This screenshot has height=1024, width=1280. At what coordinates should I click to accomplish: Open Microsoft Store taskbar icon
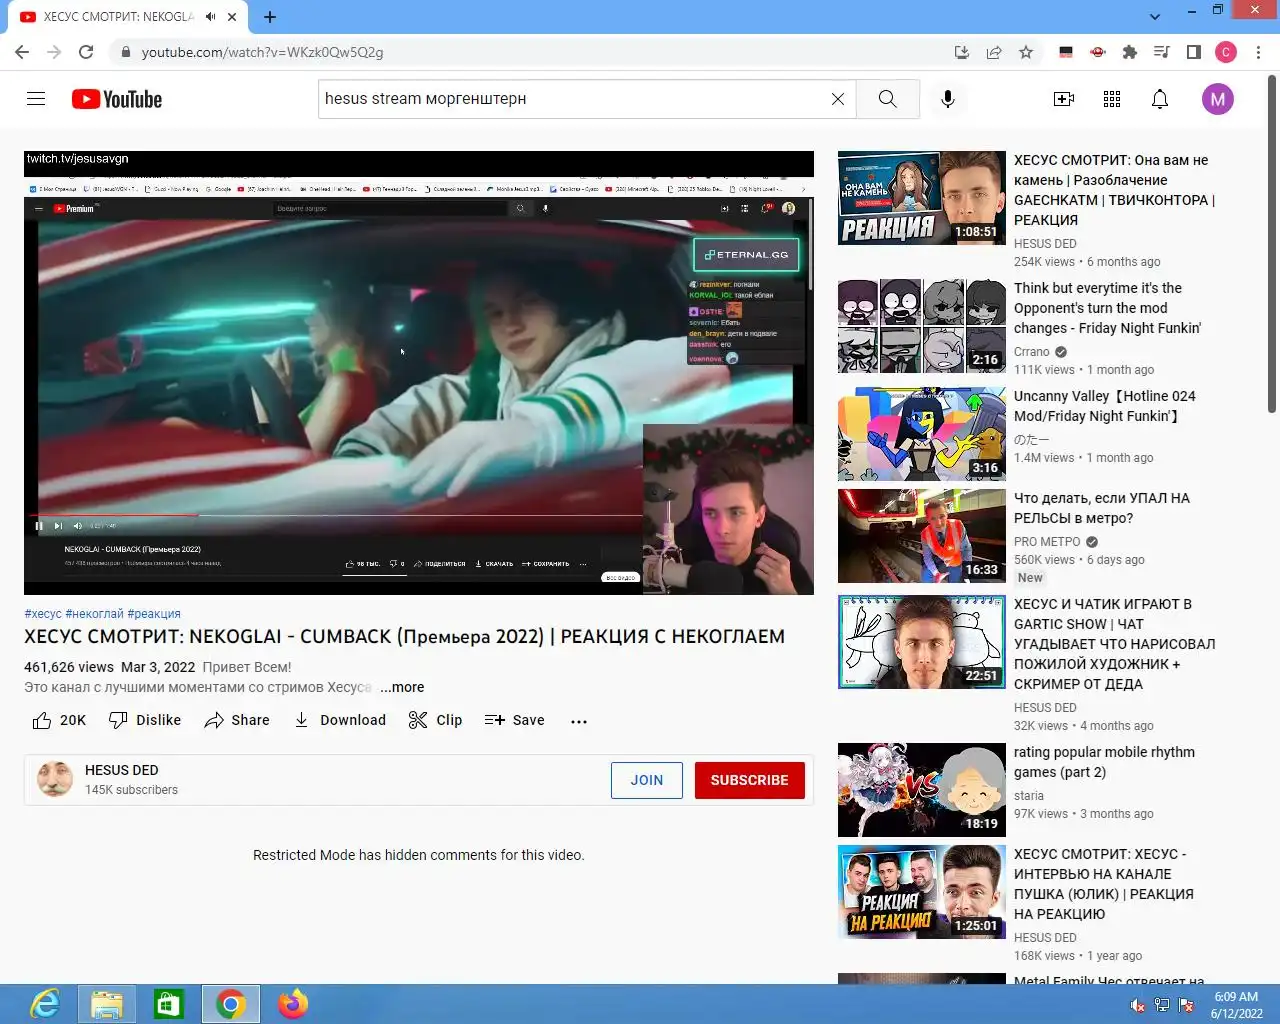tap(168, 1004)
